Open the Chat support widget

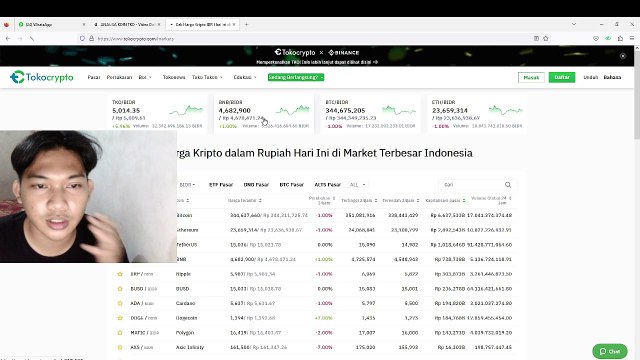(x=610, y=351)
